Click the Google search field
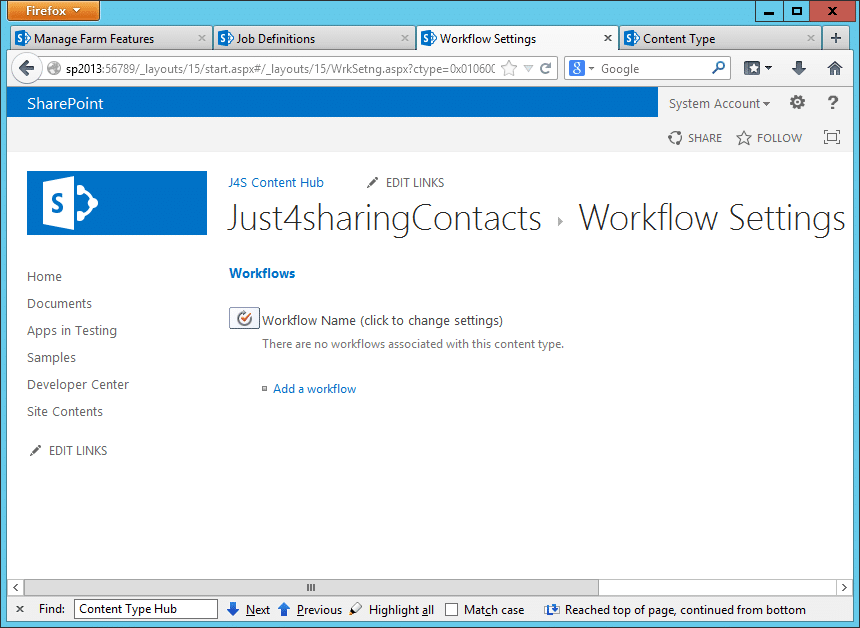Image resolution: width=860 pixels, height=628 pixels. point(653,69)
